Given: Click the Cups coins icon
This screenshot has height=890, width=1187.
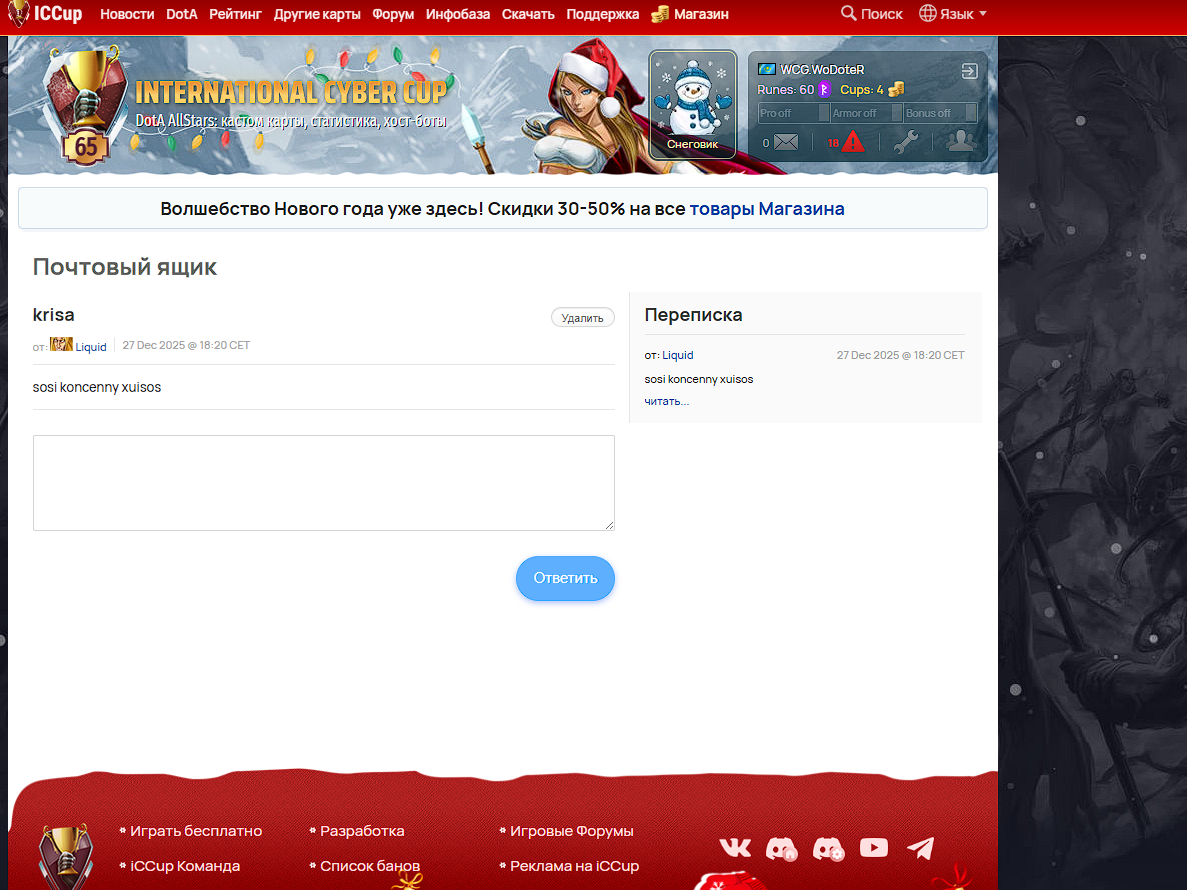Looking at the screenshot, I should click(x=896, y=89).
